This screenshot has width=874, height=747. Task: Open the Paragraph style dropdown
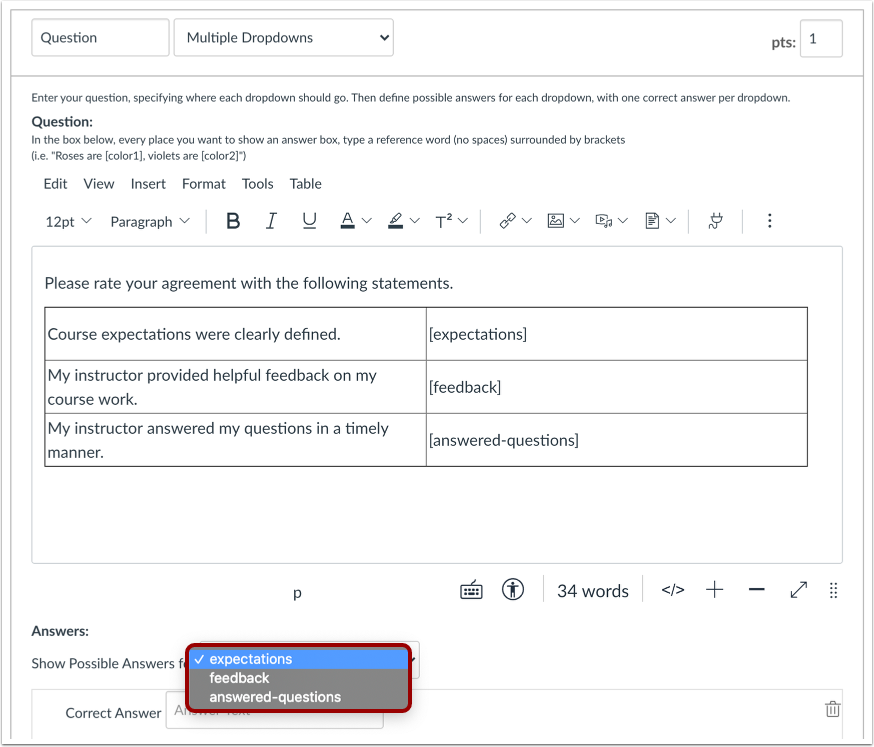(150, 221)
